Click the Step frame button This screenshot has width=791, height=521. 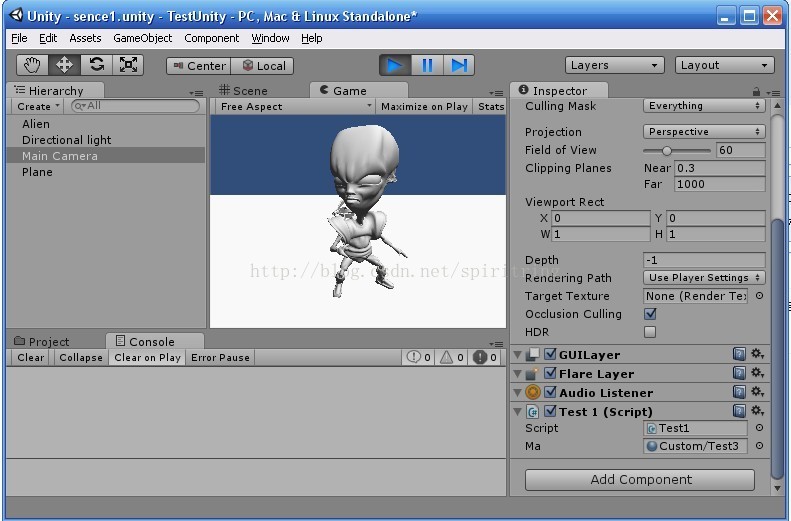click(x=459, y=66)
